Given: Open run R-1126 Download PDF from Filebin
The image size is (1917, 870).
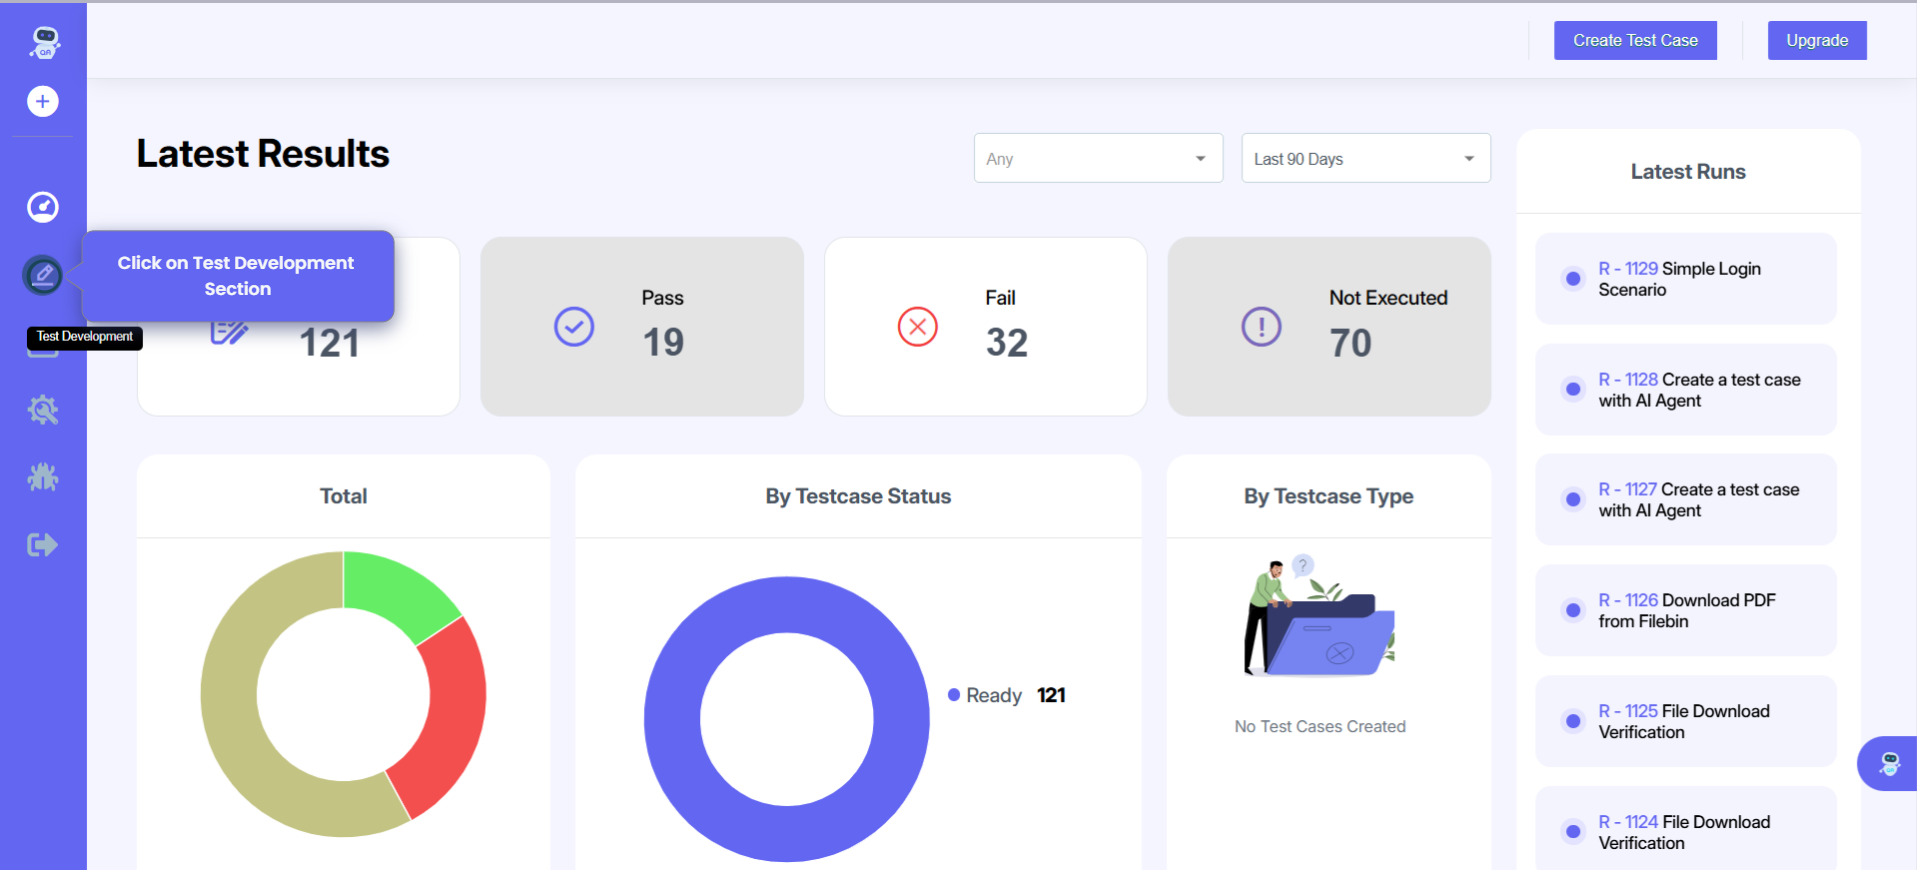Looking at the screenshot, I should click(1685, 611).
